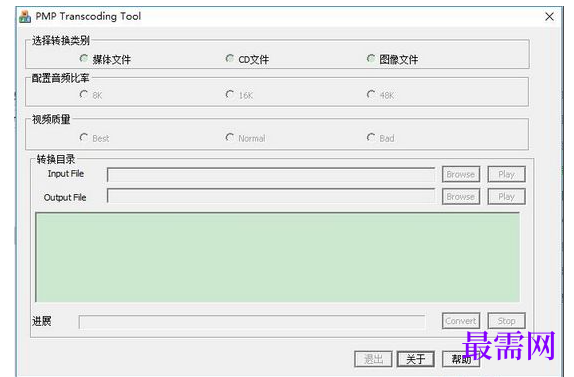The image size is (574, 377).
Task: Select the CD文件 radio button
Action: tap(230, 58)
